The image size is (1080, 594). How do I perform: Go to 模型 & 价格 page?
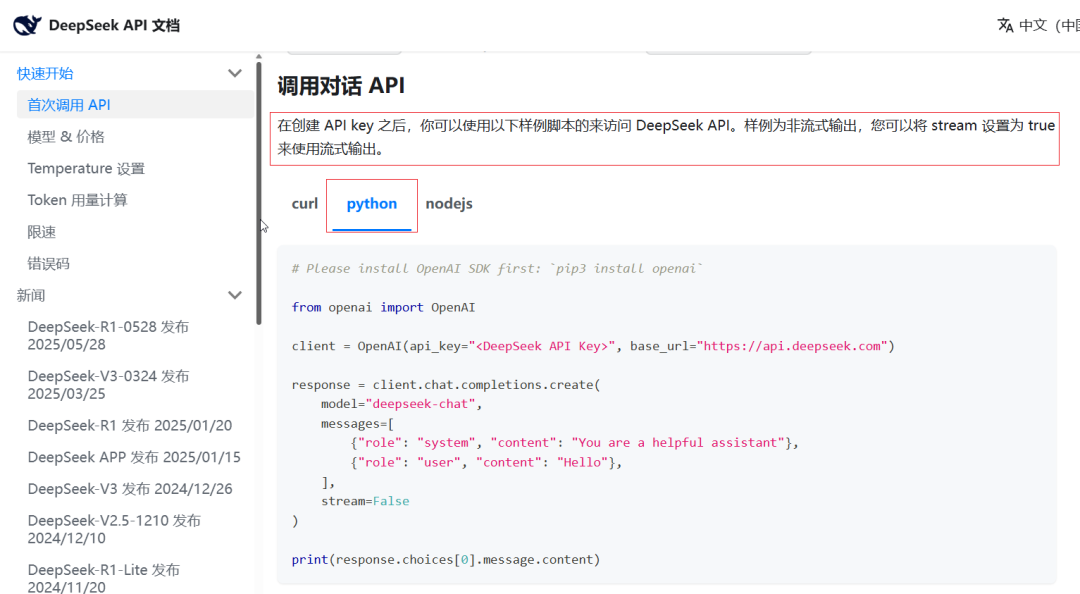point(66,137)
